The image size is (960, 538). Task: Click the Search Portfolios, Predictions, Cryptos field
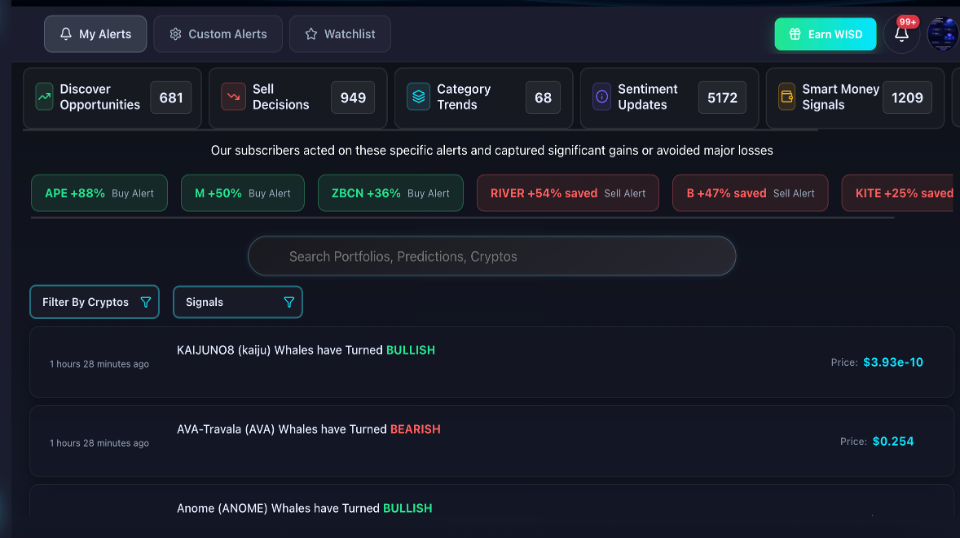[x=491, y=256]
